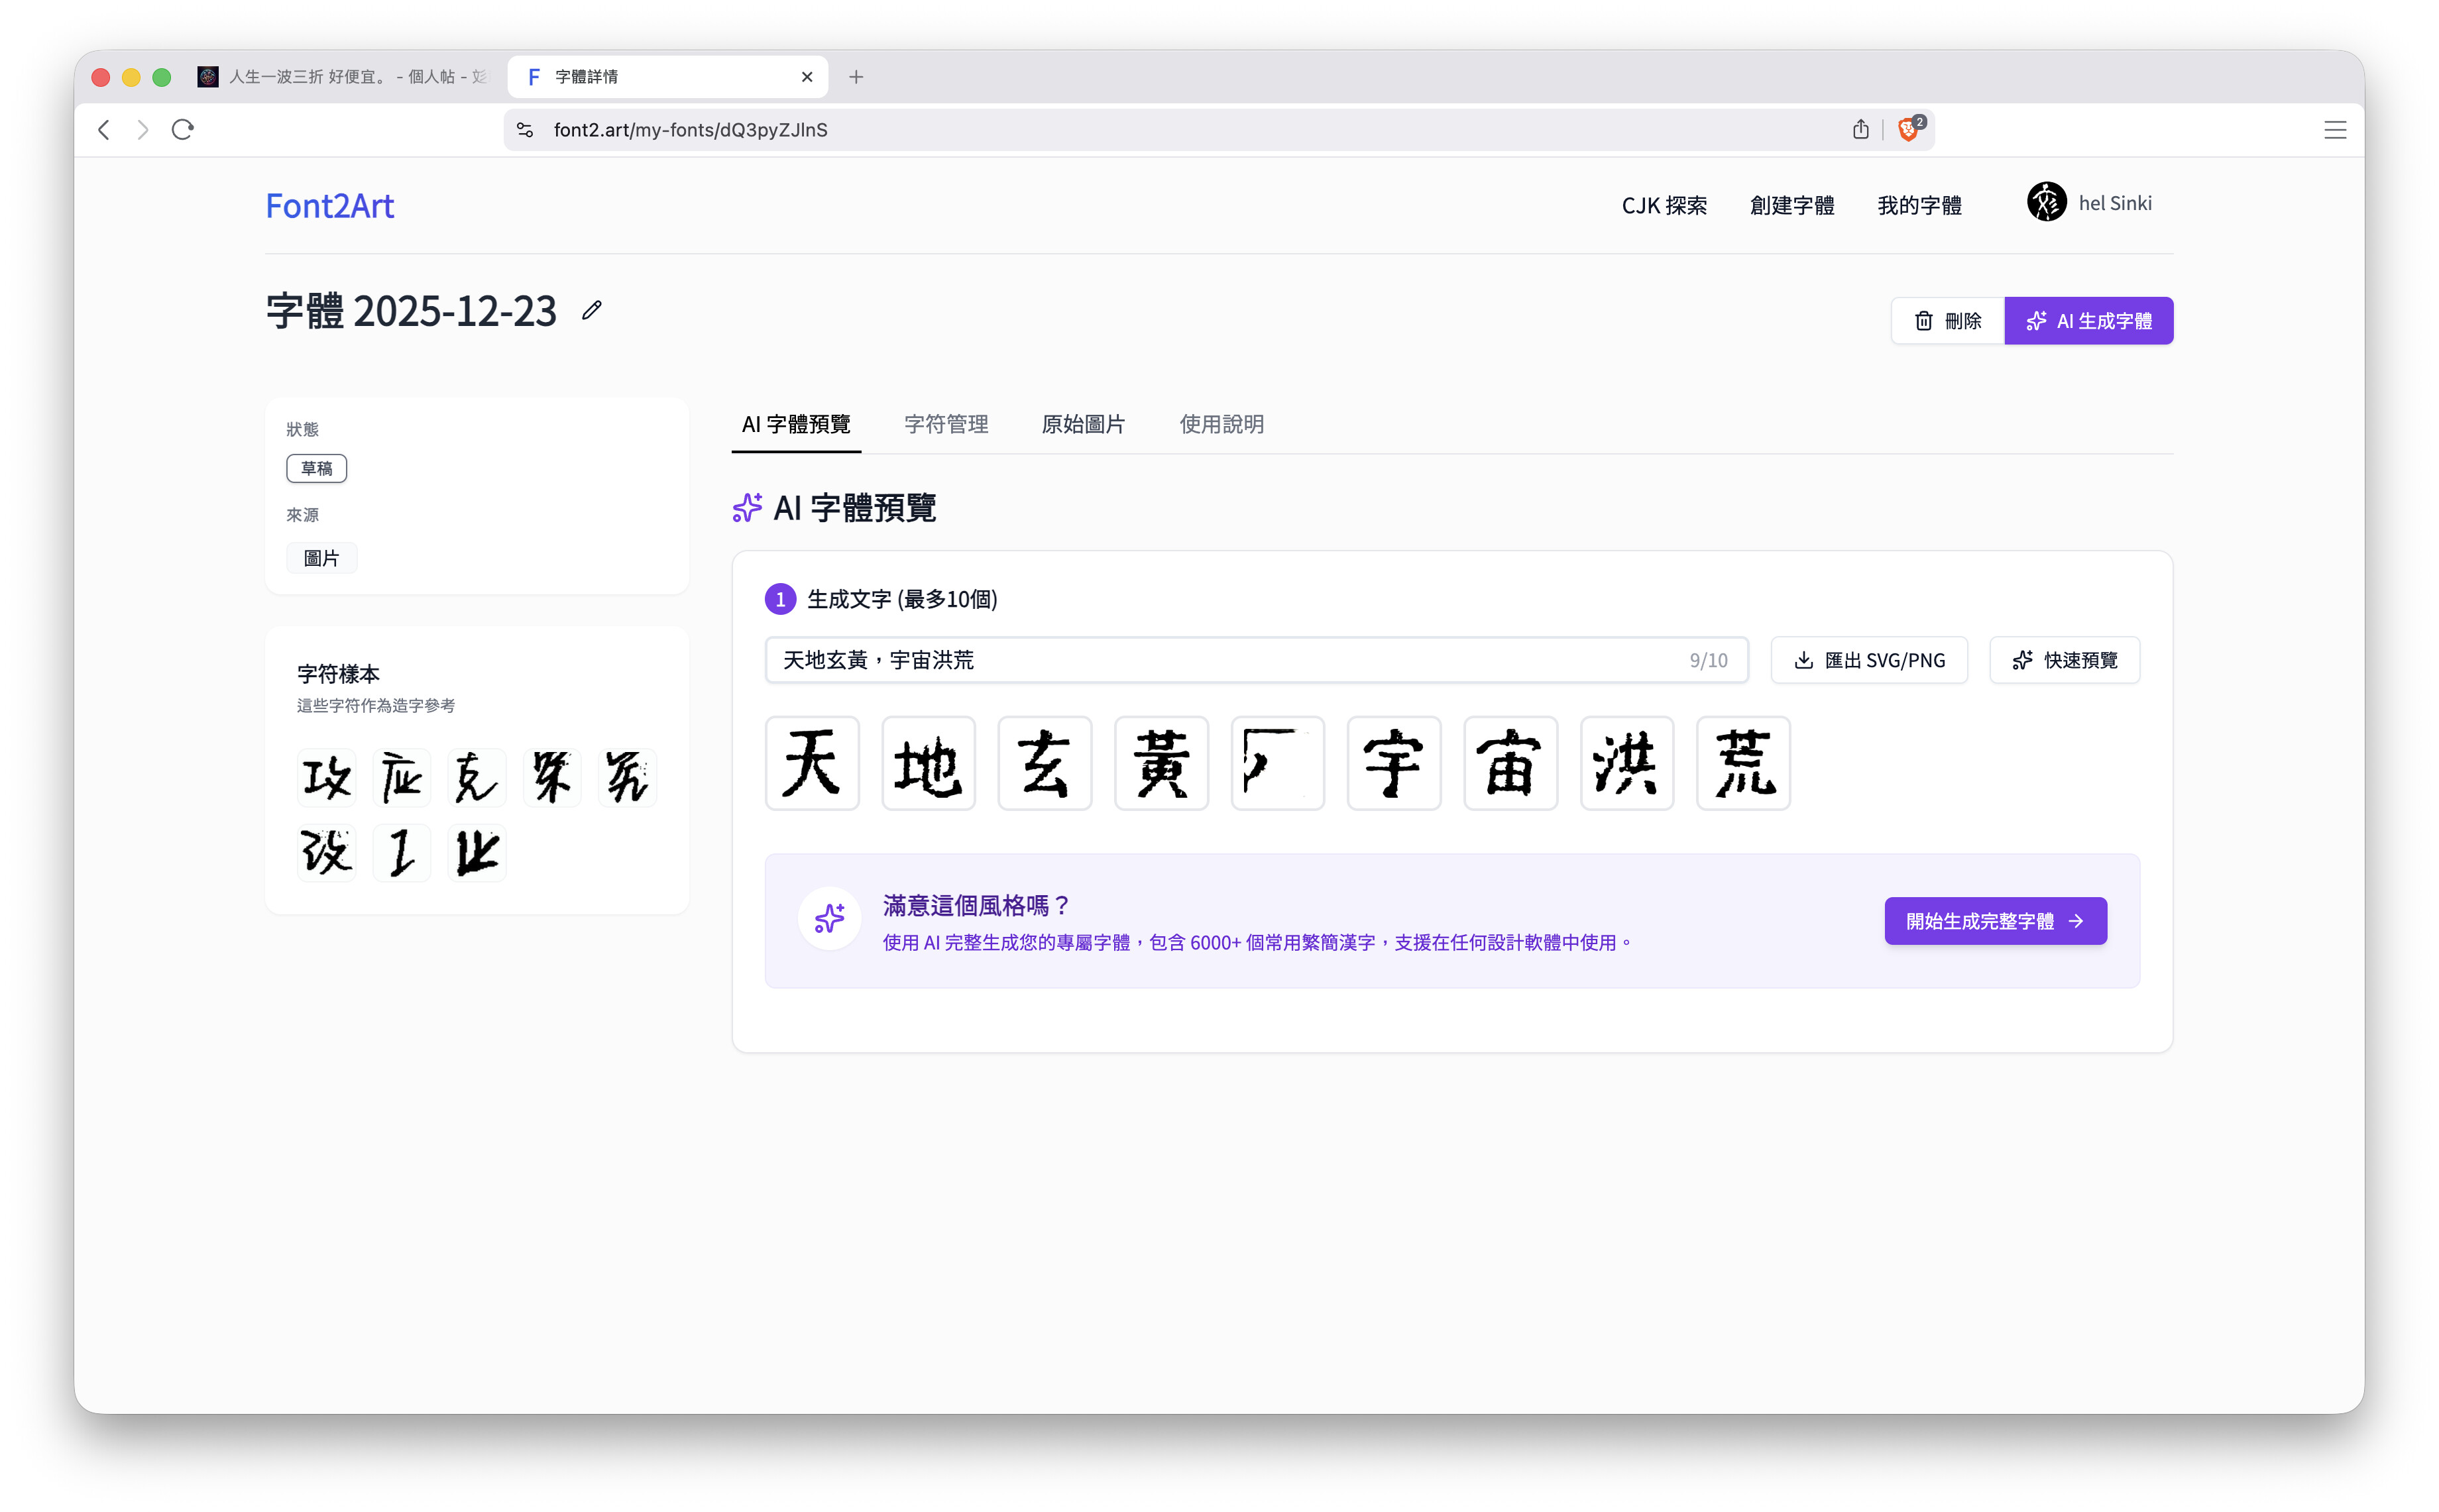The width and height of the screenshot is (2439, 1512).
Task: Click the share icon in address bar
Action: pyautogui.click(x=1860, y=129)
